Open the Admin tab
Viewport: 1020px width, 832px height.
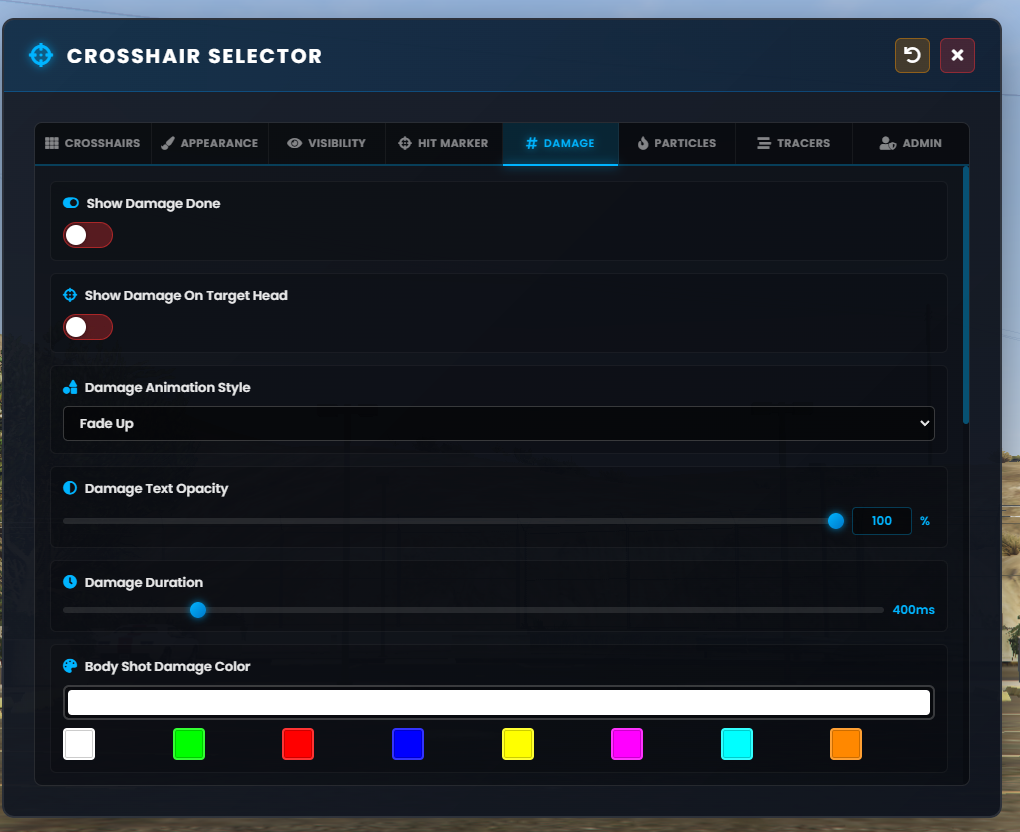click(x=911, y=143)
